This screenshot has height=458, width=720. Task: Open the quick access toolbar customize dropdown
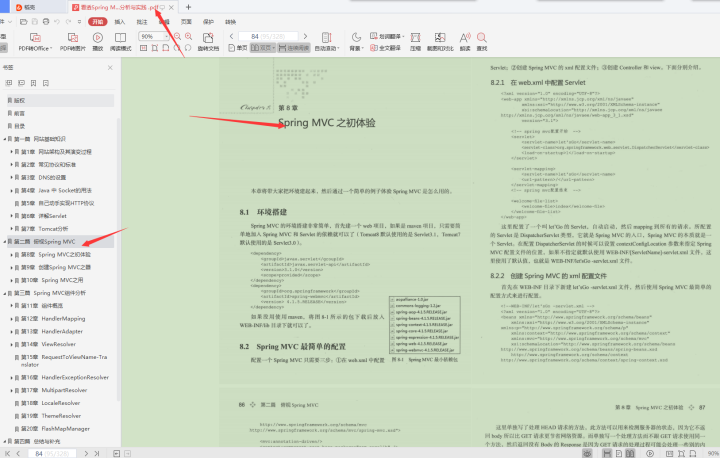(79, 22)
